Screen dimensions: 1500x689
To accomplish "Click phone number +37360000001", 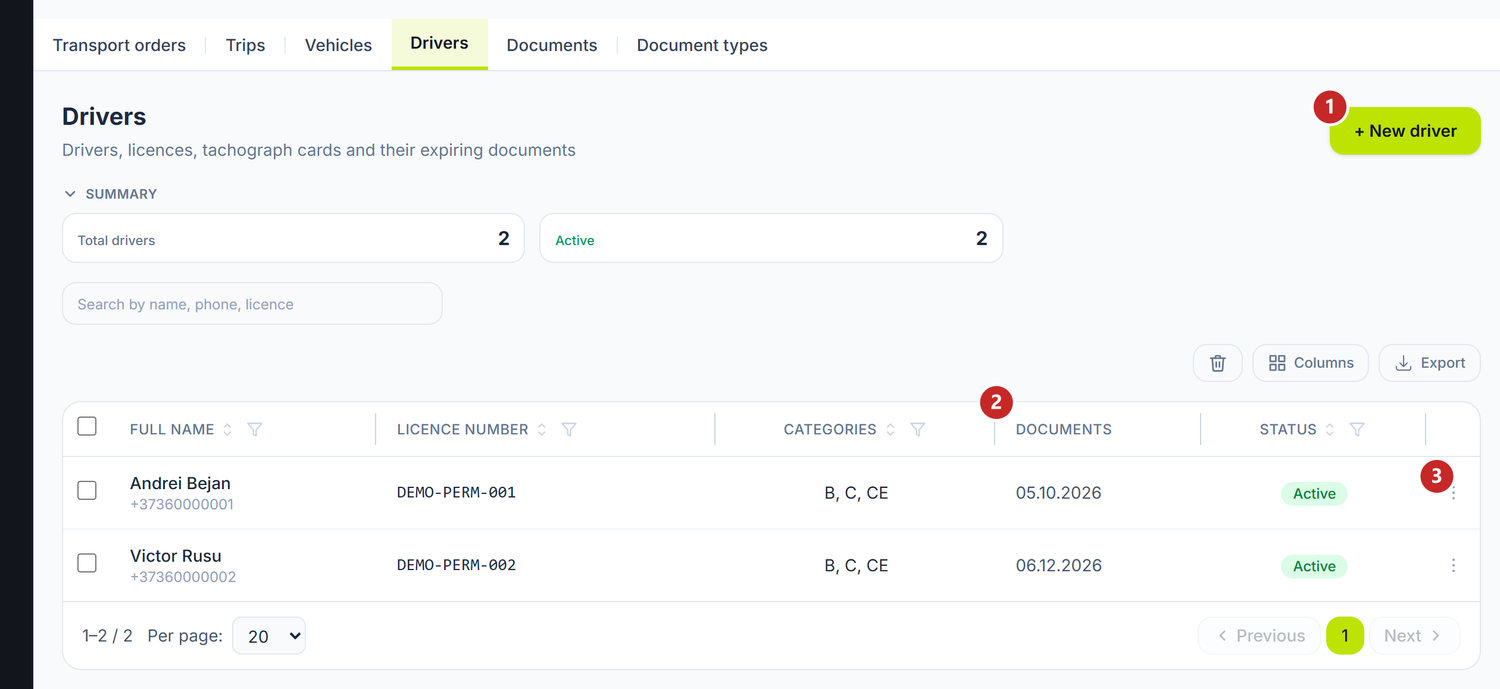I will [x=182, y=505].
